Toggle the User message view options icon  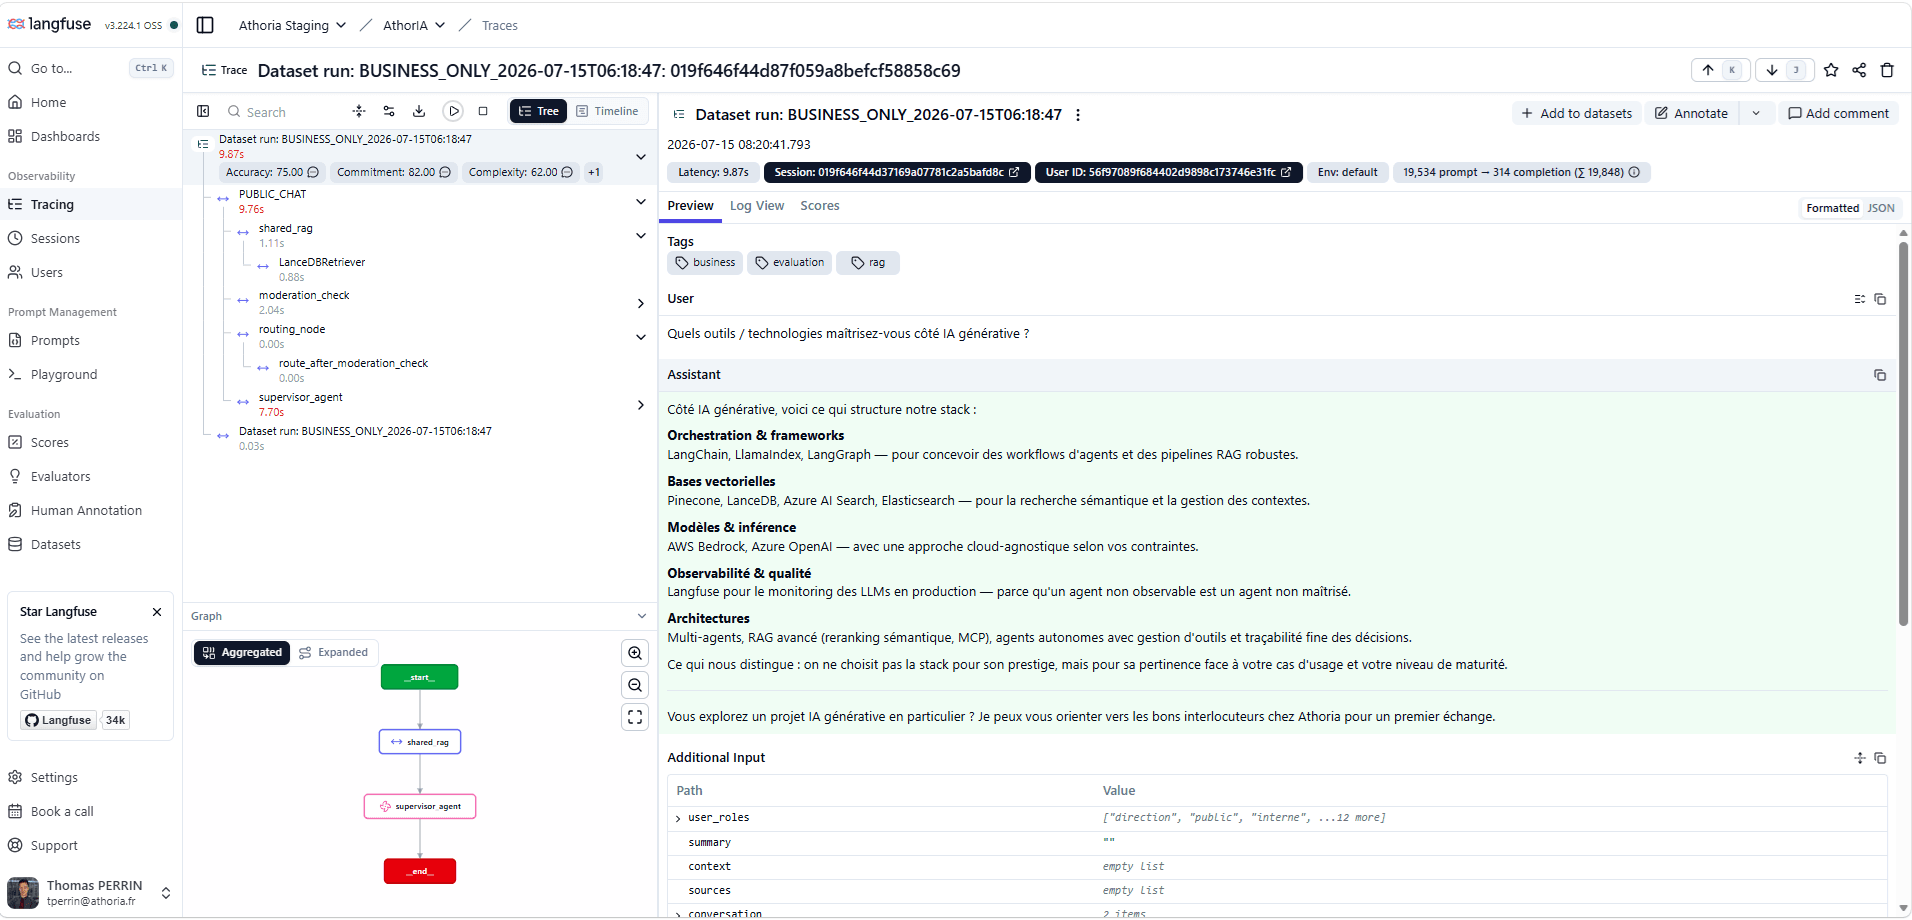1860,299
